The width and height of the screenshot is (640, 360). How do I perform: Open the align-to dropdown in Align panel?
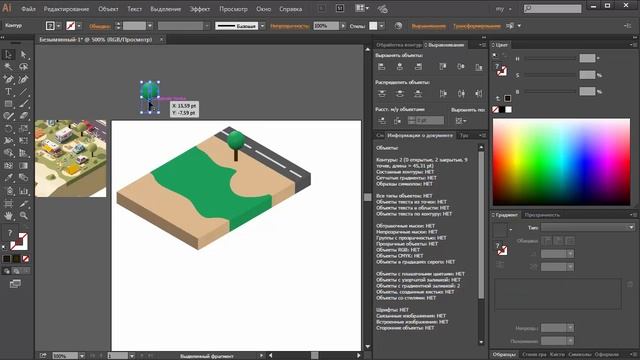click(x=462, y=121)
